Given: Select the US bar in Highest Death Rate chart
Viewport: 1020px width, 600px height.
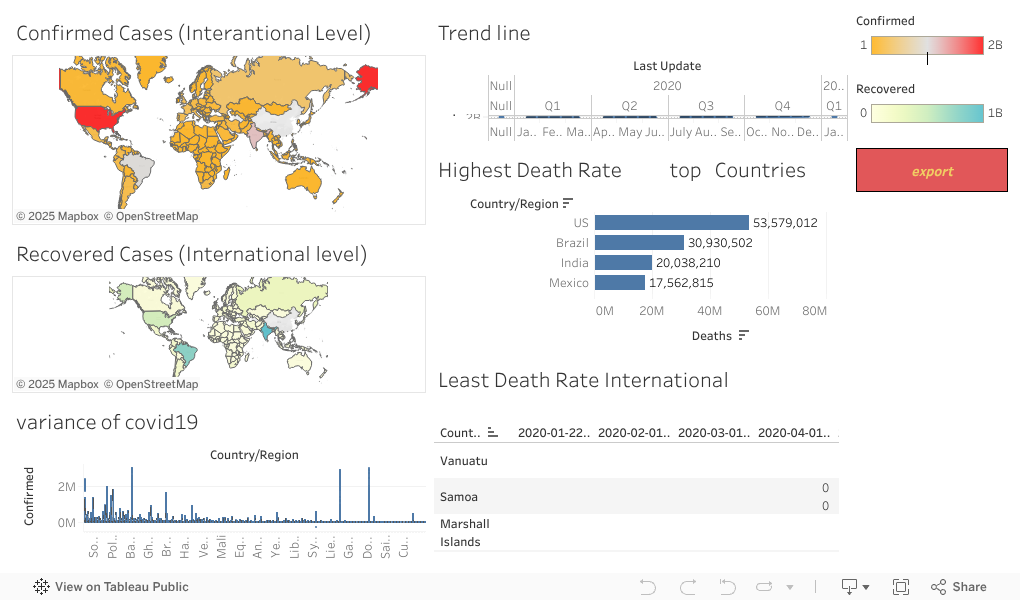Looking at the screenshot, I should 670,222.
